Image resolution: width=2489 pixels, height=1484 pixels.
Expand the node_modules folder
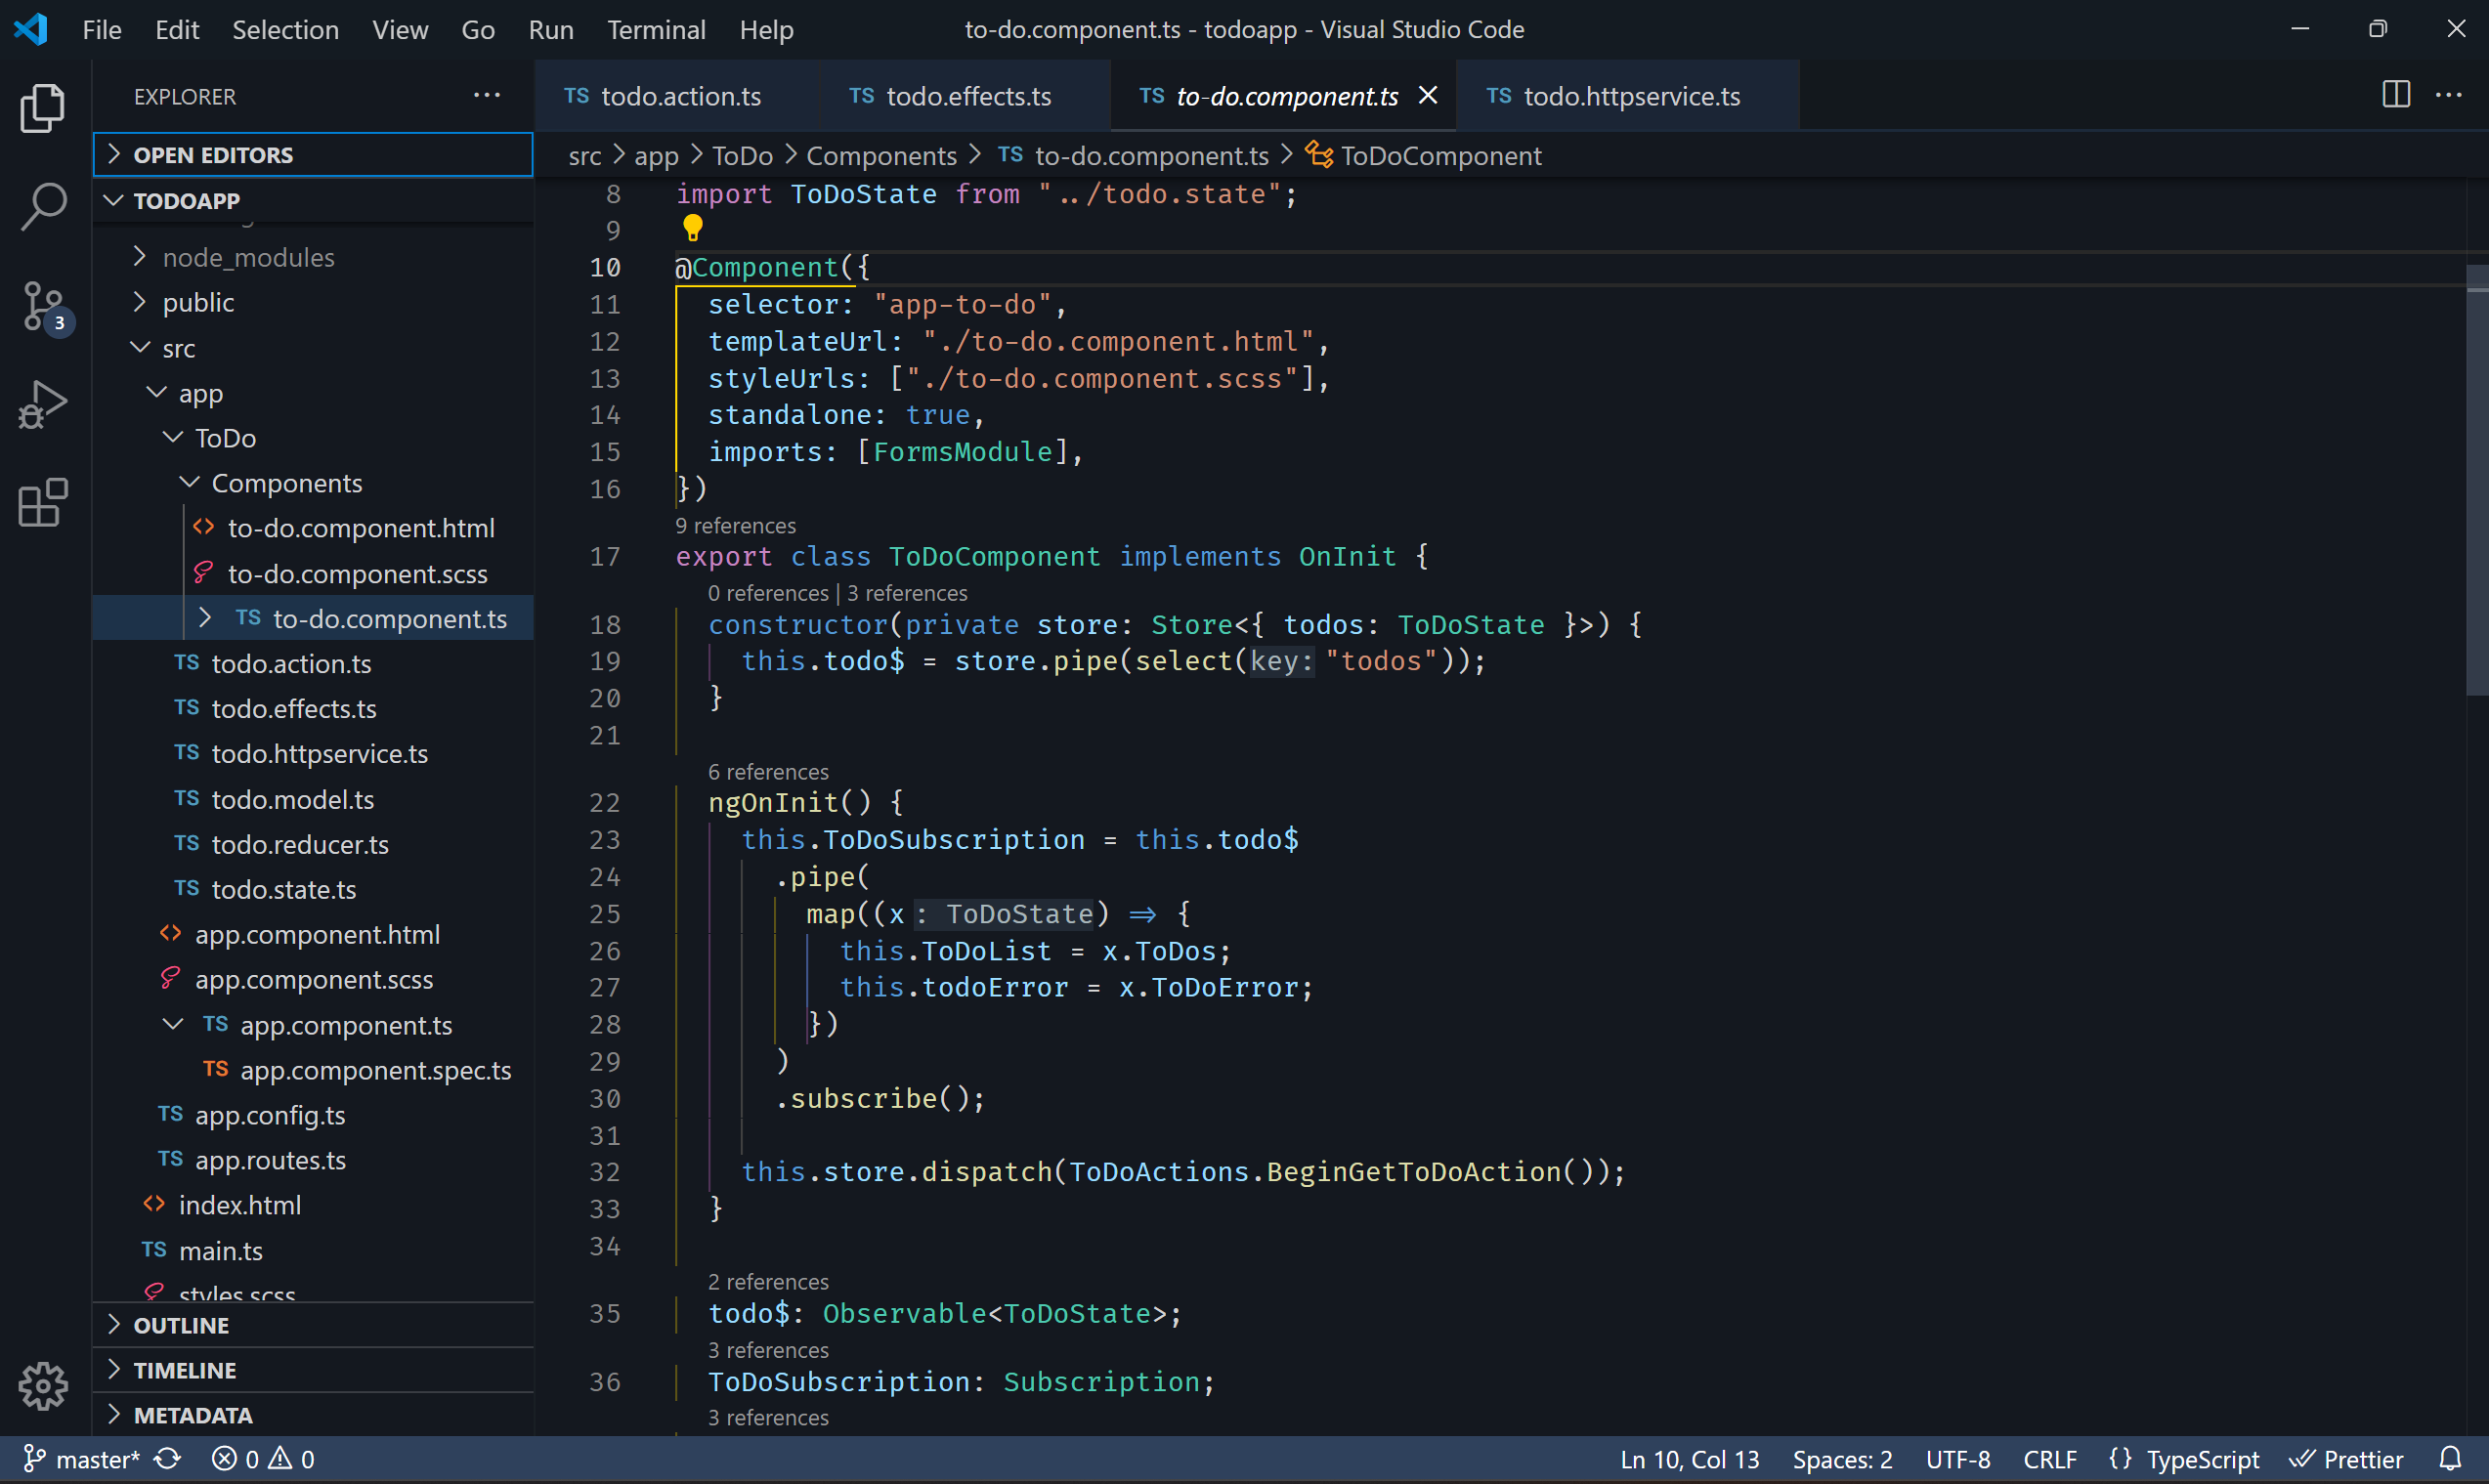coord(248,258)
